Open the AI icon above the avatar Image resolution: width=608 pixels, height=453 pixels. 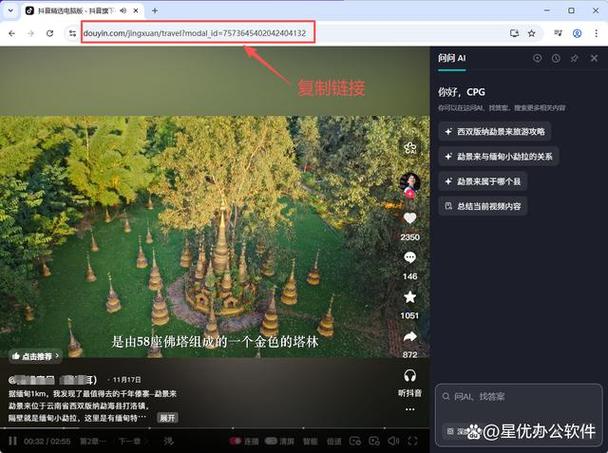[409, 147]
